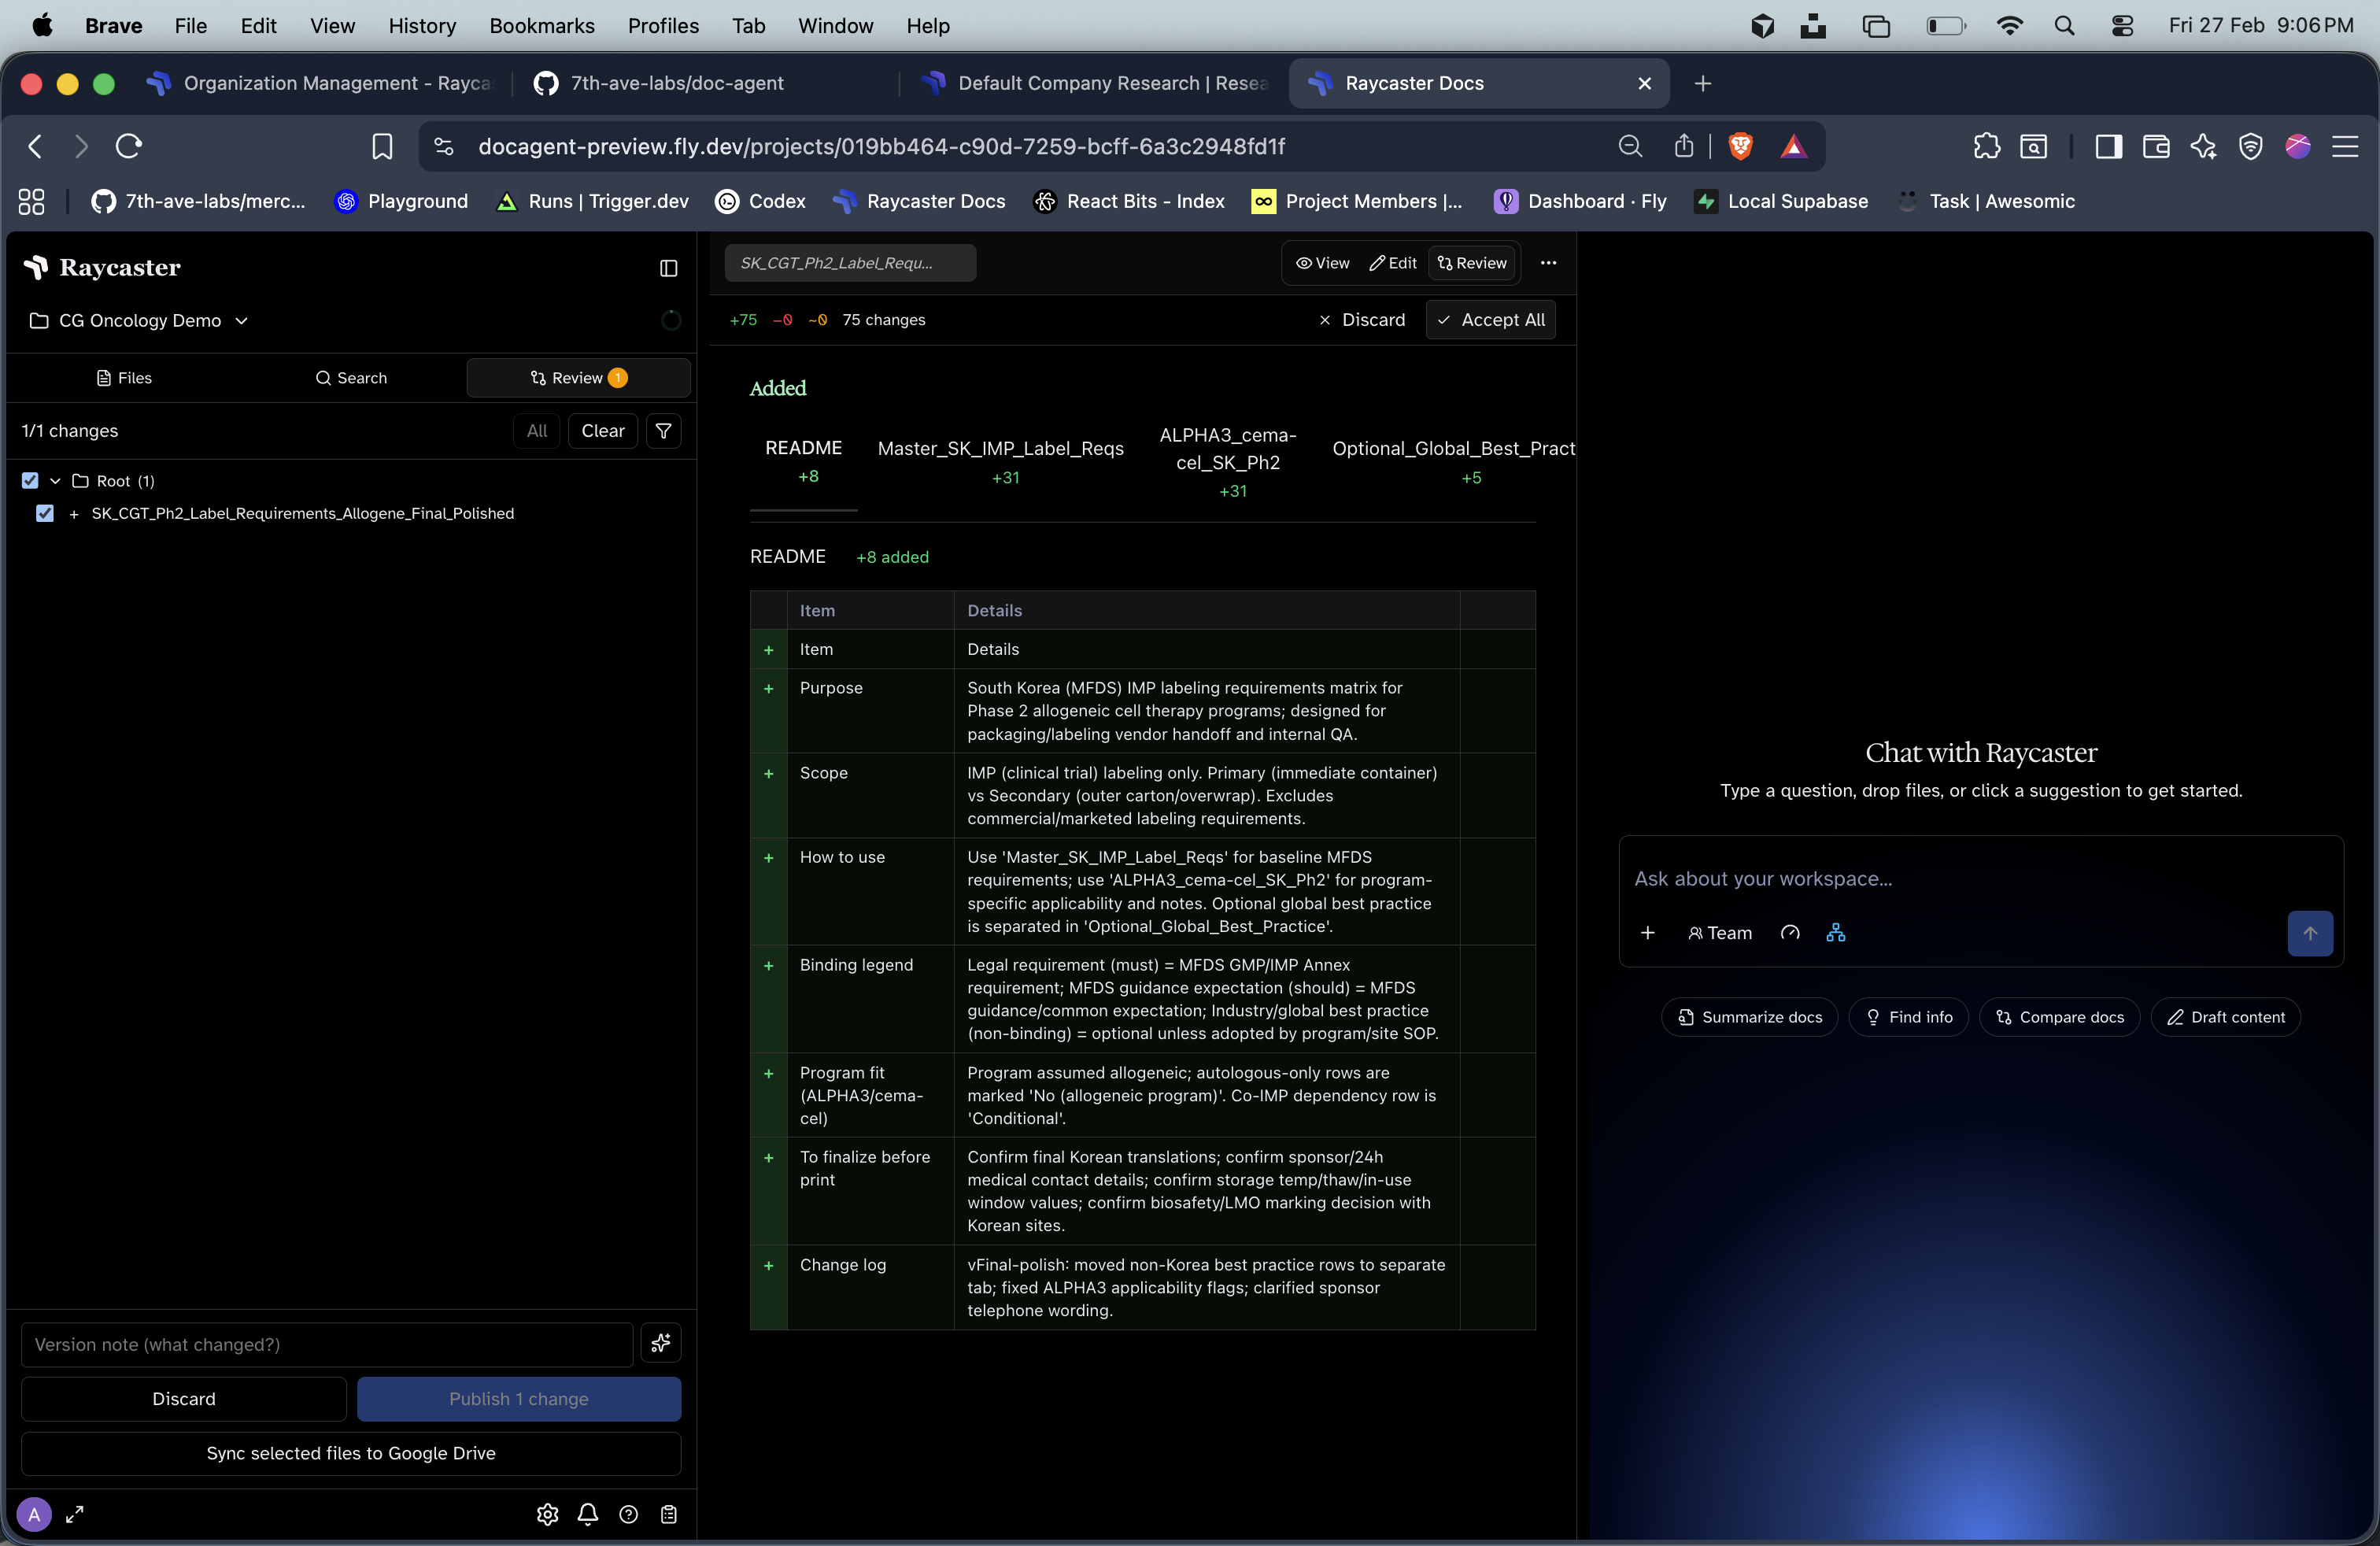Select the org chart icon in chat input
Image resolution: width=2380 pixels, height=1546 pixels.
coord(1836,932)
